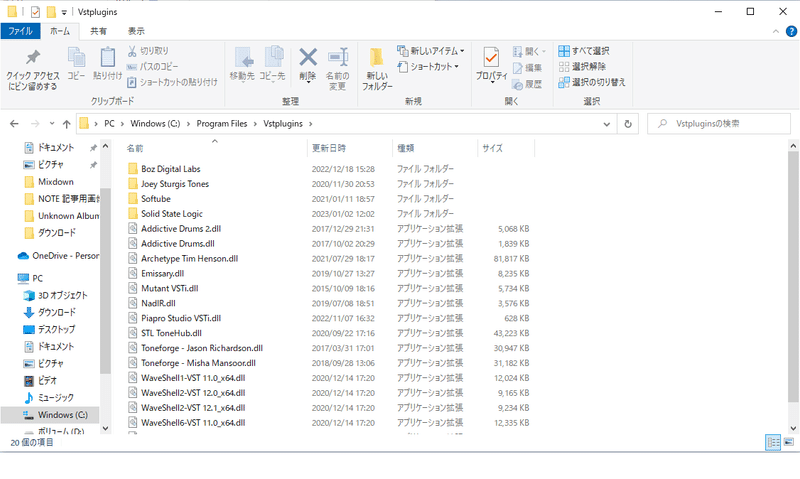
Task: Click the navigation pane scroll down arrow
Action: pos(106,428)
